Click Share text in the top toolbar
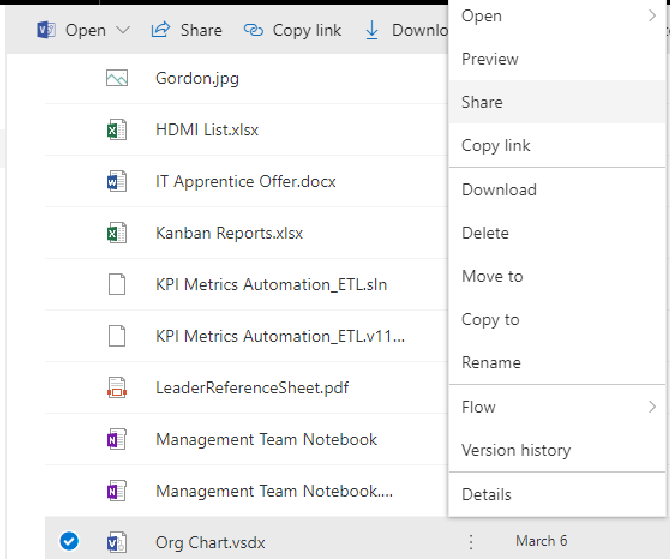Image resolution: width=670 pixels, height=559 pixels. coord(201,30)
